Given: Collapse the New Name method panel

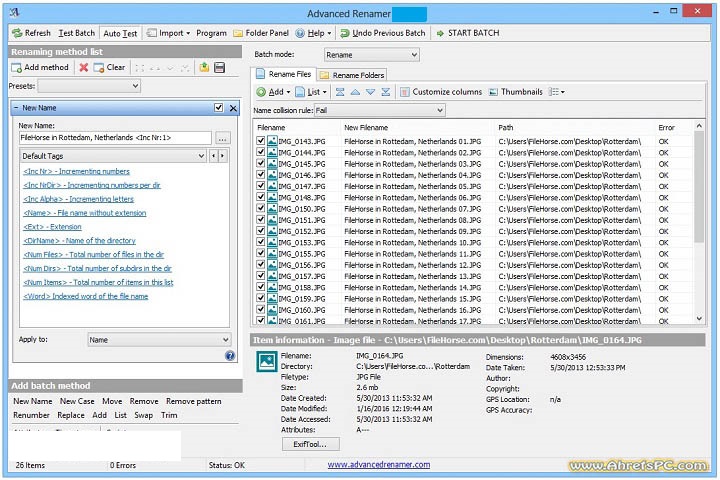Looking at the screenshot, I should pos(16,108).
